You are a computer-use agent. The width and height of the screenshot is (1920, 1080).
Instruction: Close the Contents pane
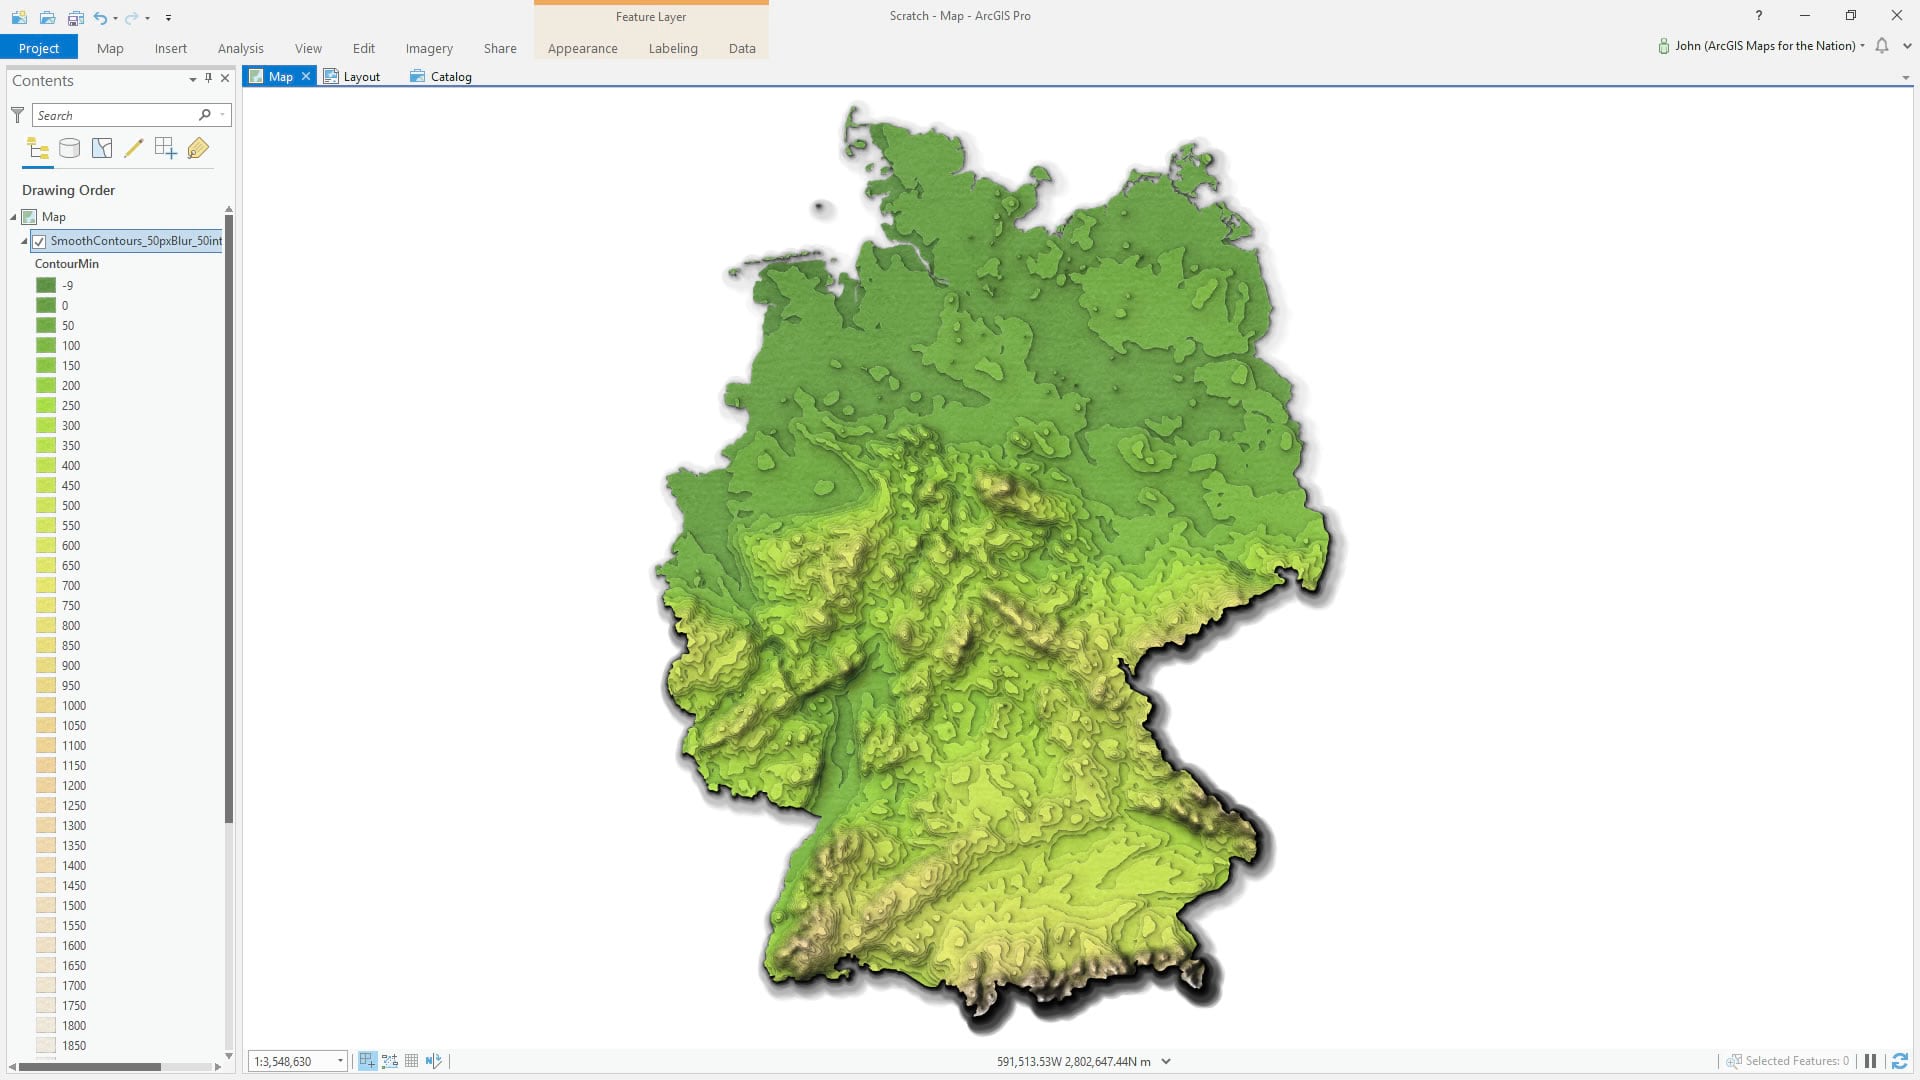tap(225, 78)
